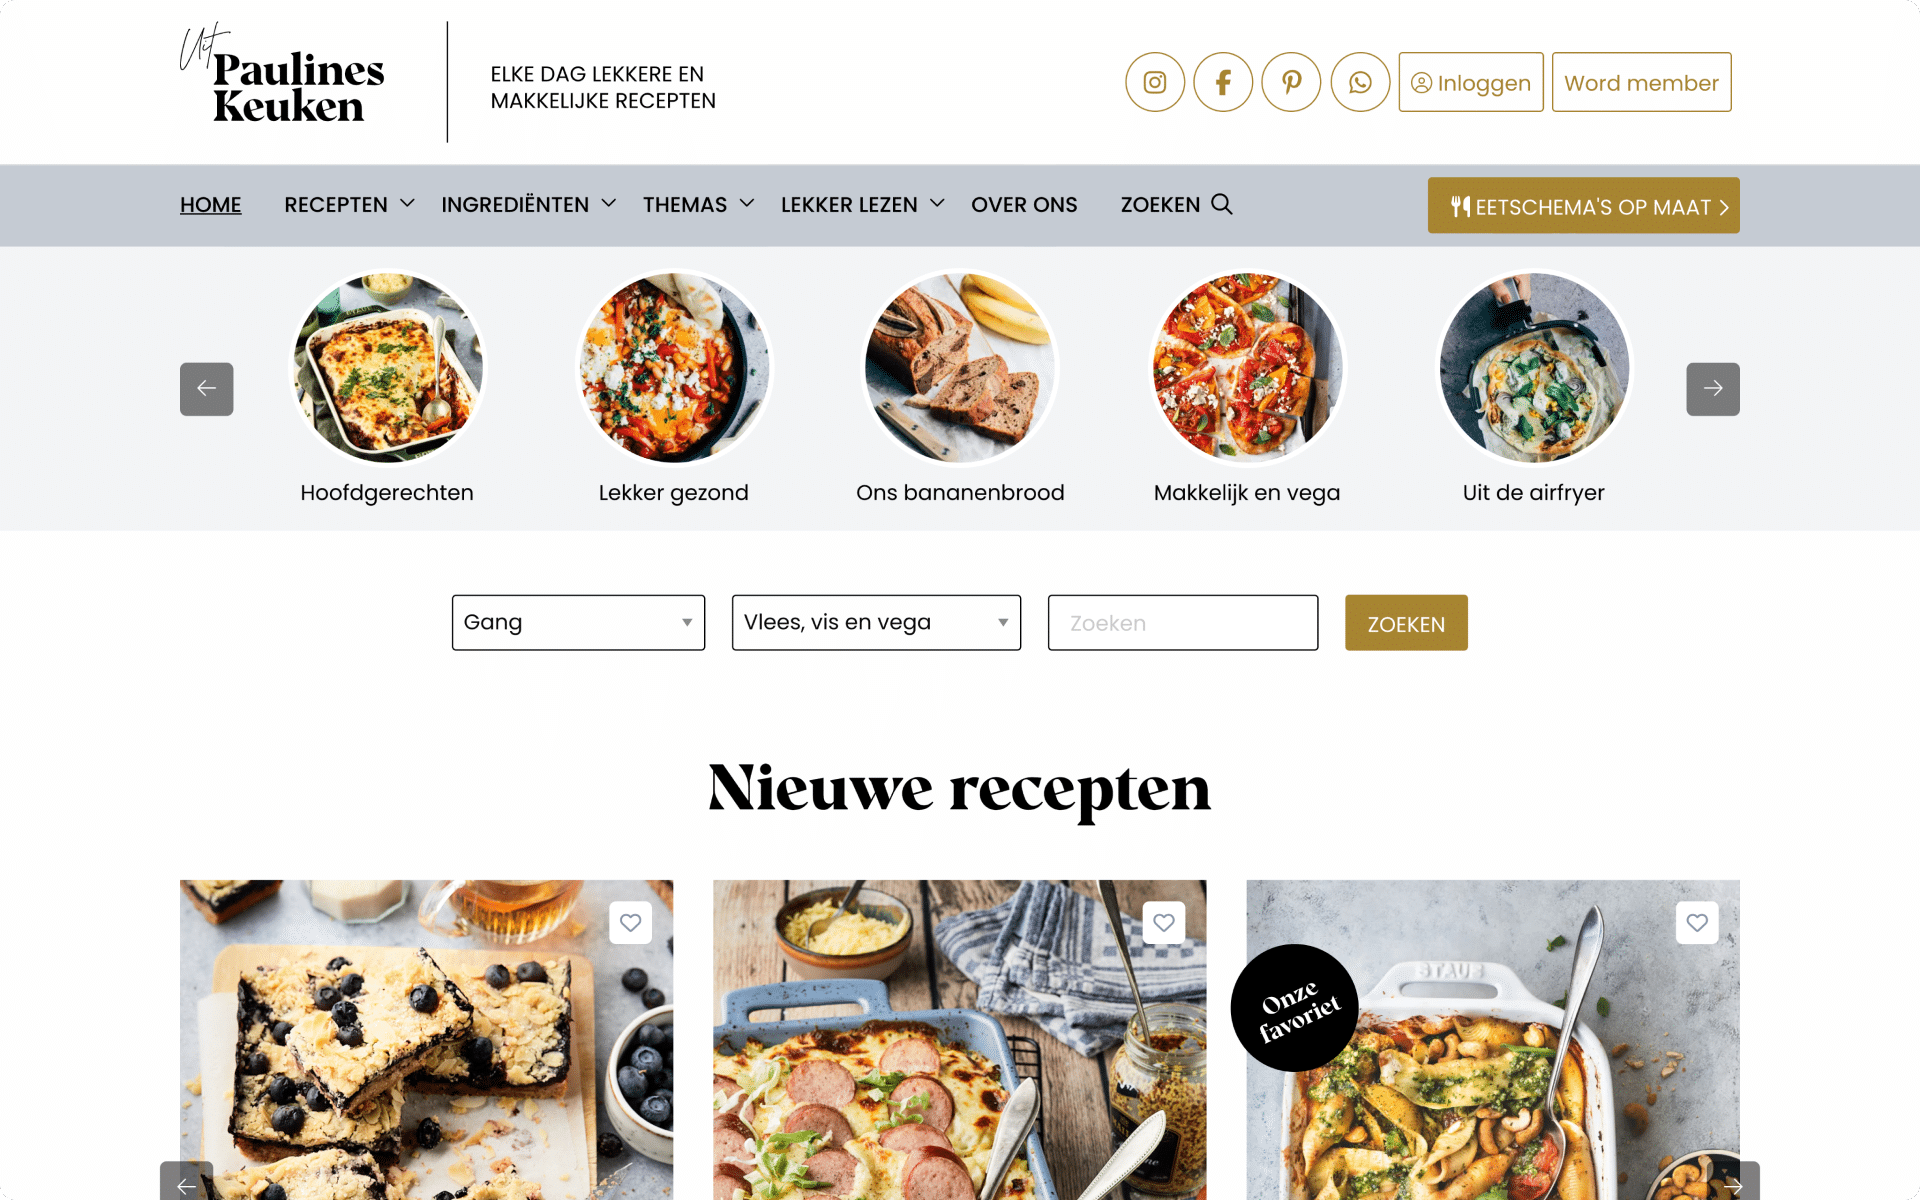
Task: Favorite the sausage casserole recipe with heart
Action: point(1164,922)
